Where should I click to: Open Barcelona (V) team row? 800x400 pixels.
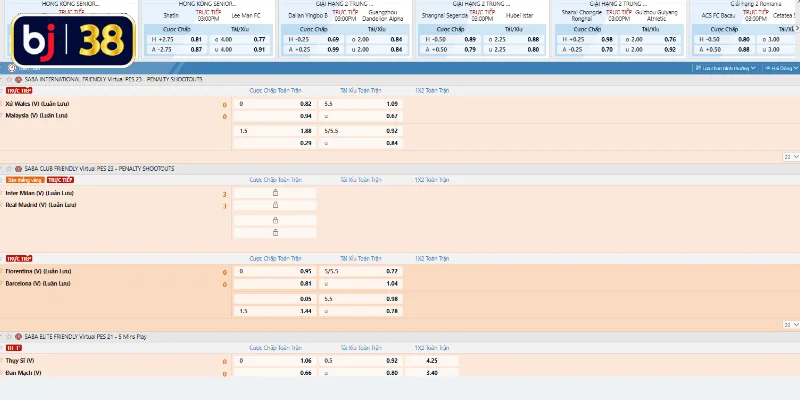[38, 284]
